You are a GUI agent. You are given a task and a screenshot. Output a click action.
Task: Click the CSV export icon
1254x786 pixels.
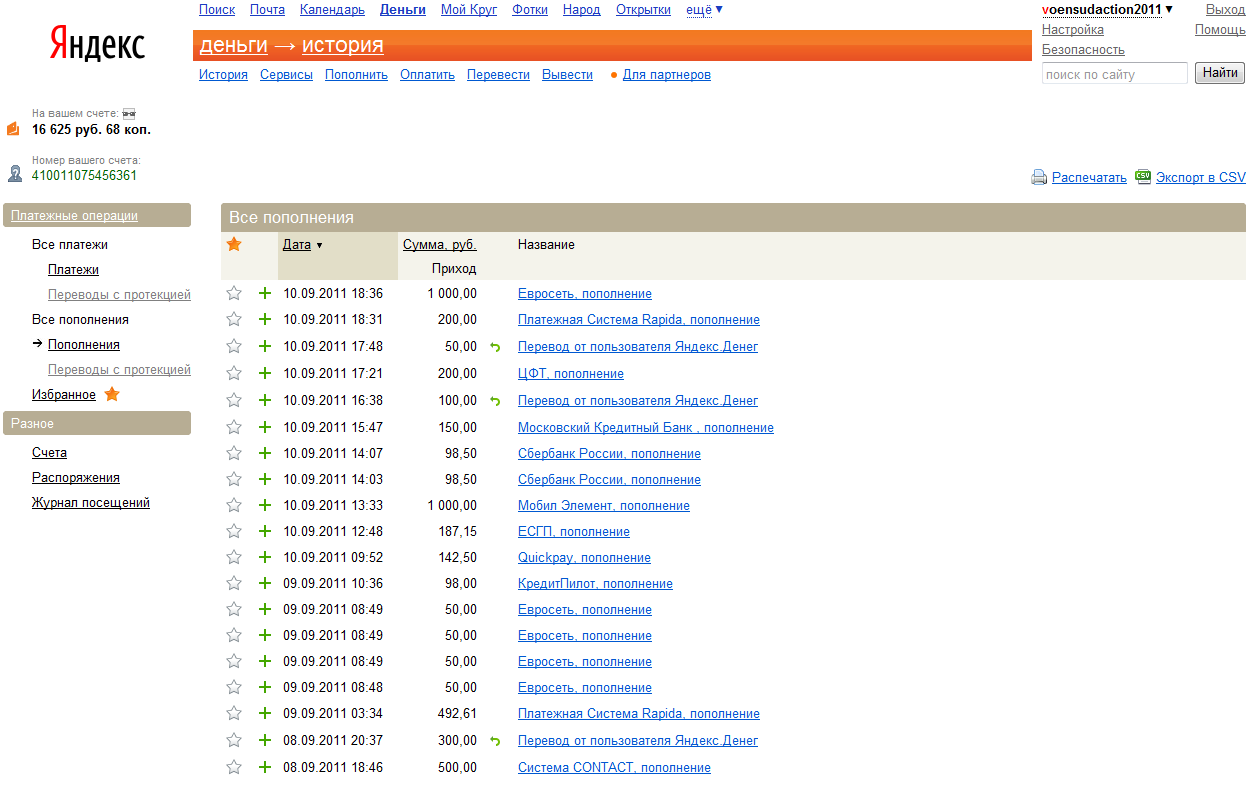pyautogui.click(x=1143, y=176)
